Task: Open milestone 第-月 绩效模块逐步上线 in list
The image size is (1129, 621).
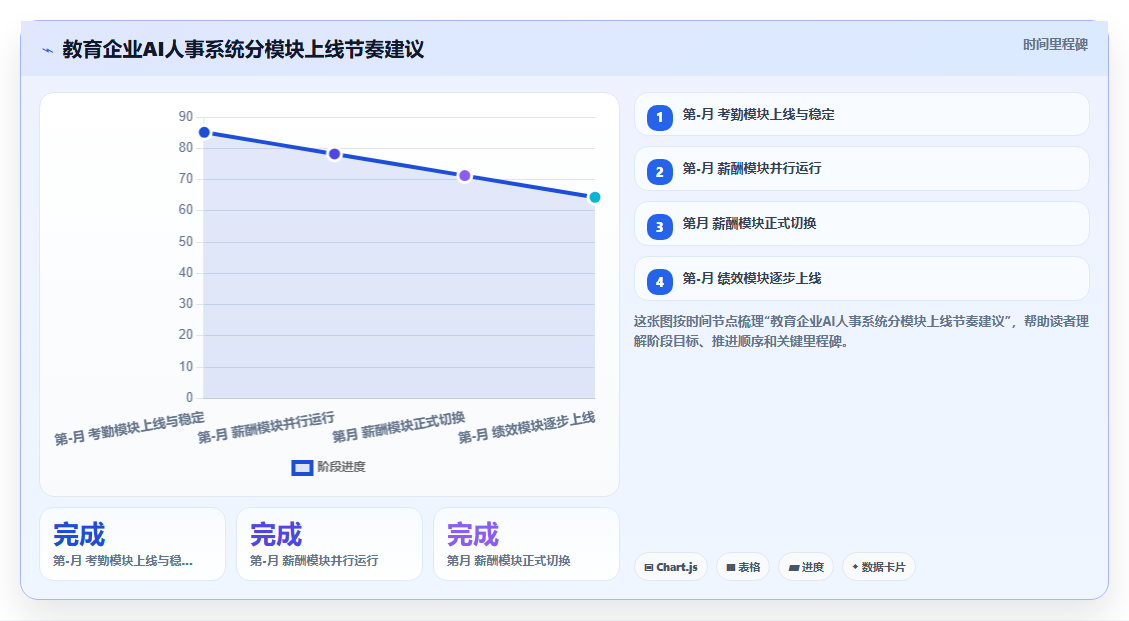Action: pyautogui.click(x=861, y=278)
